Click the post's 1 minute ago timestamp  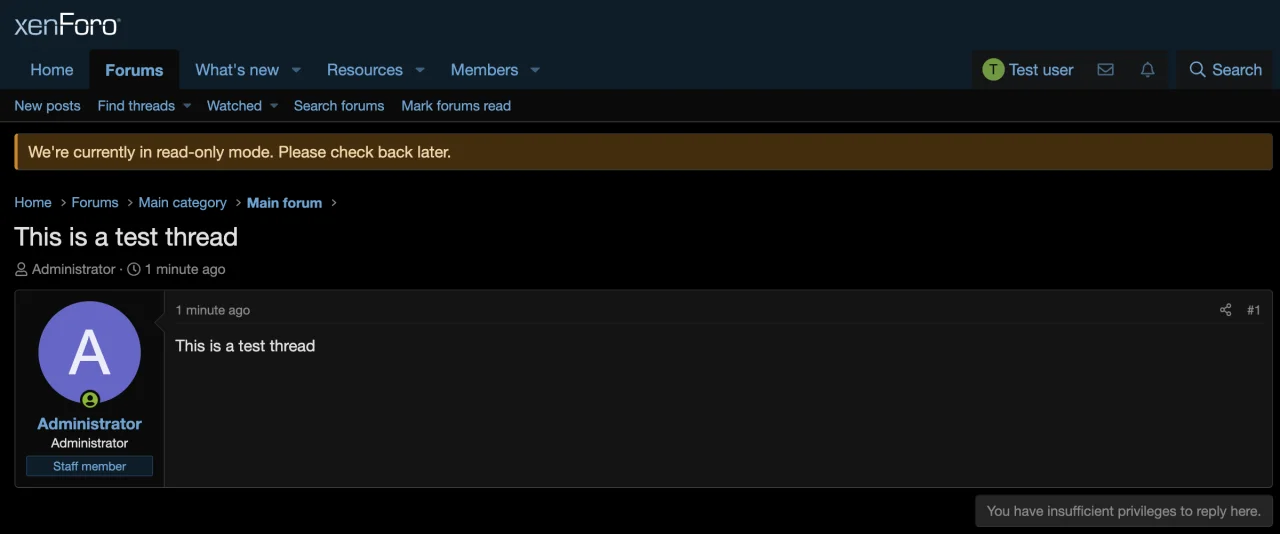213,310
